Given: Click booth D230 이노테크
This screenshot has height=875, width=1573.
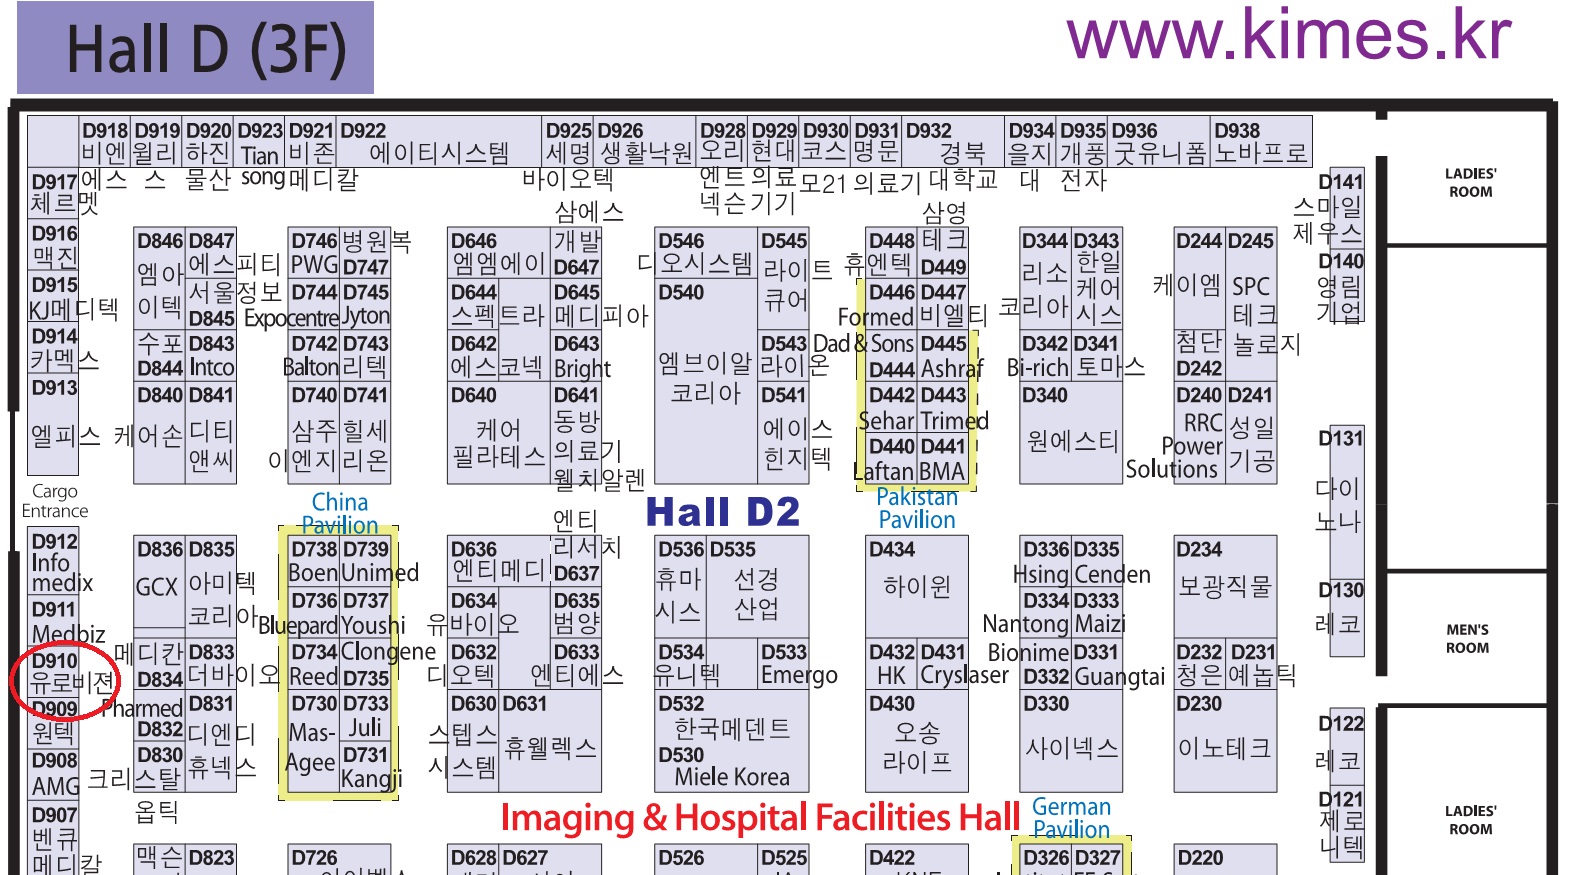Looking at the screenshot, I should pos(1225,741).
